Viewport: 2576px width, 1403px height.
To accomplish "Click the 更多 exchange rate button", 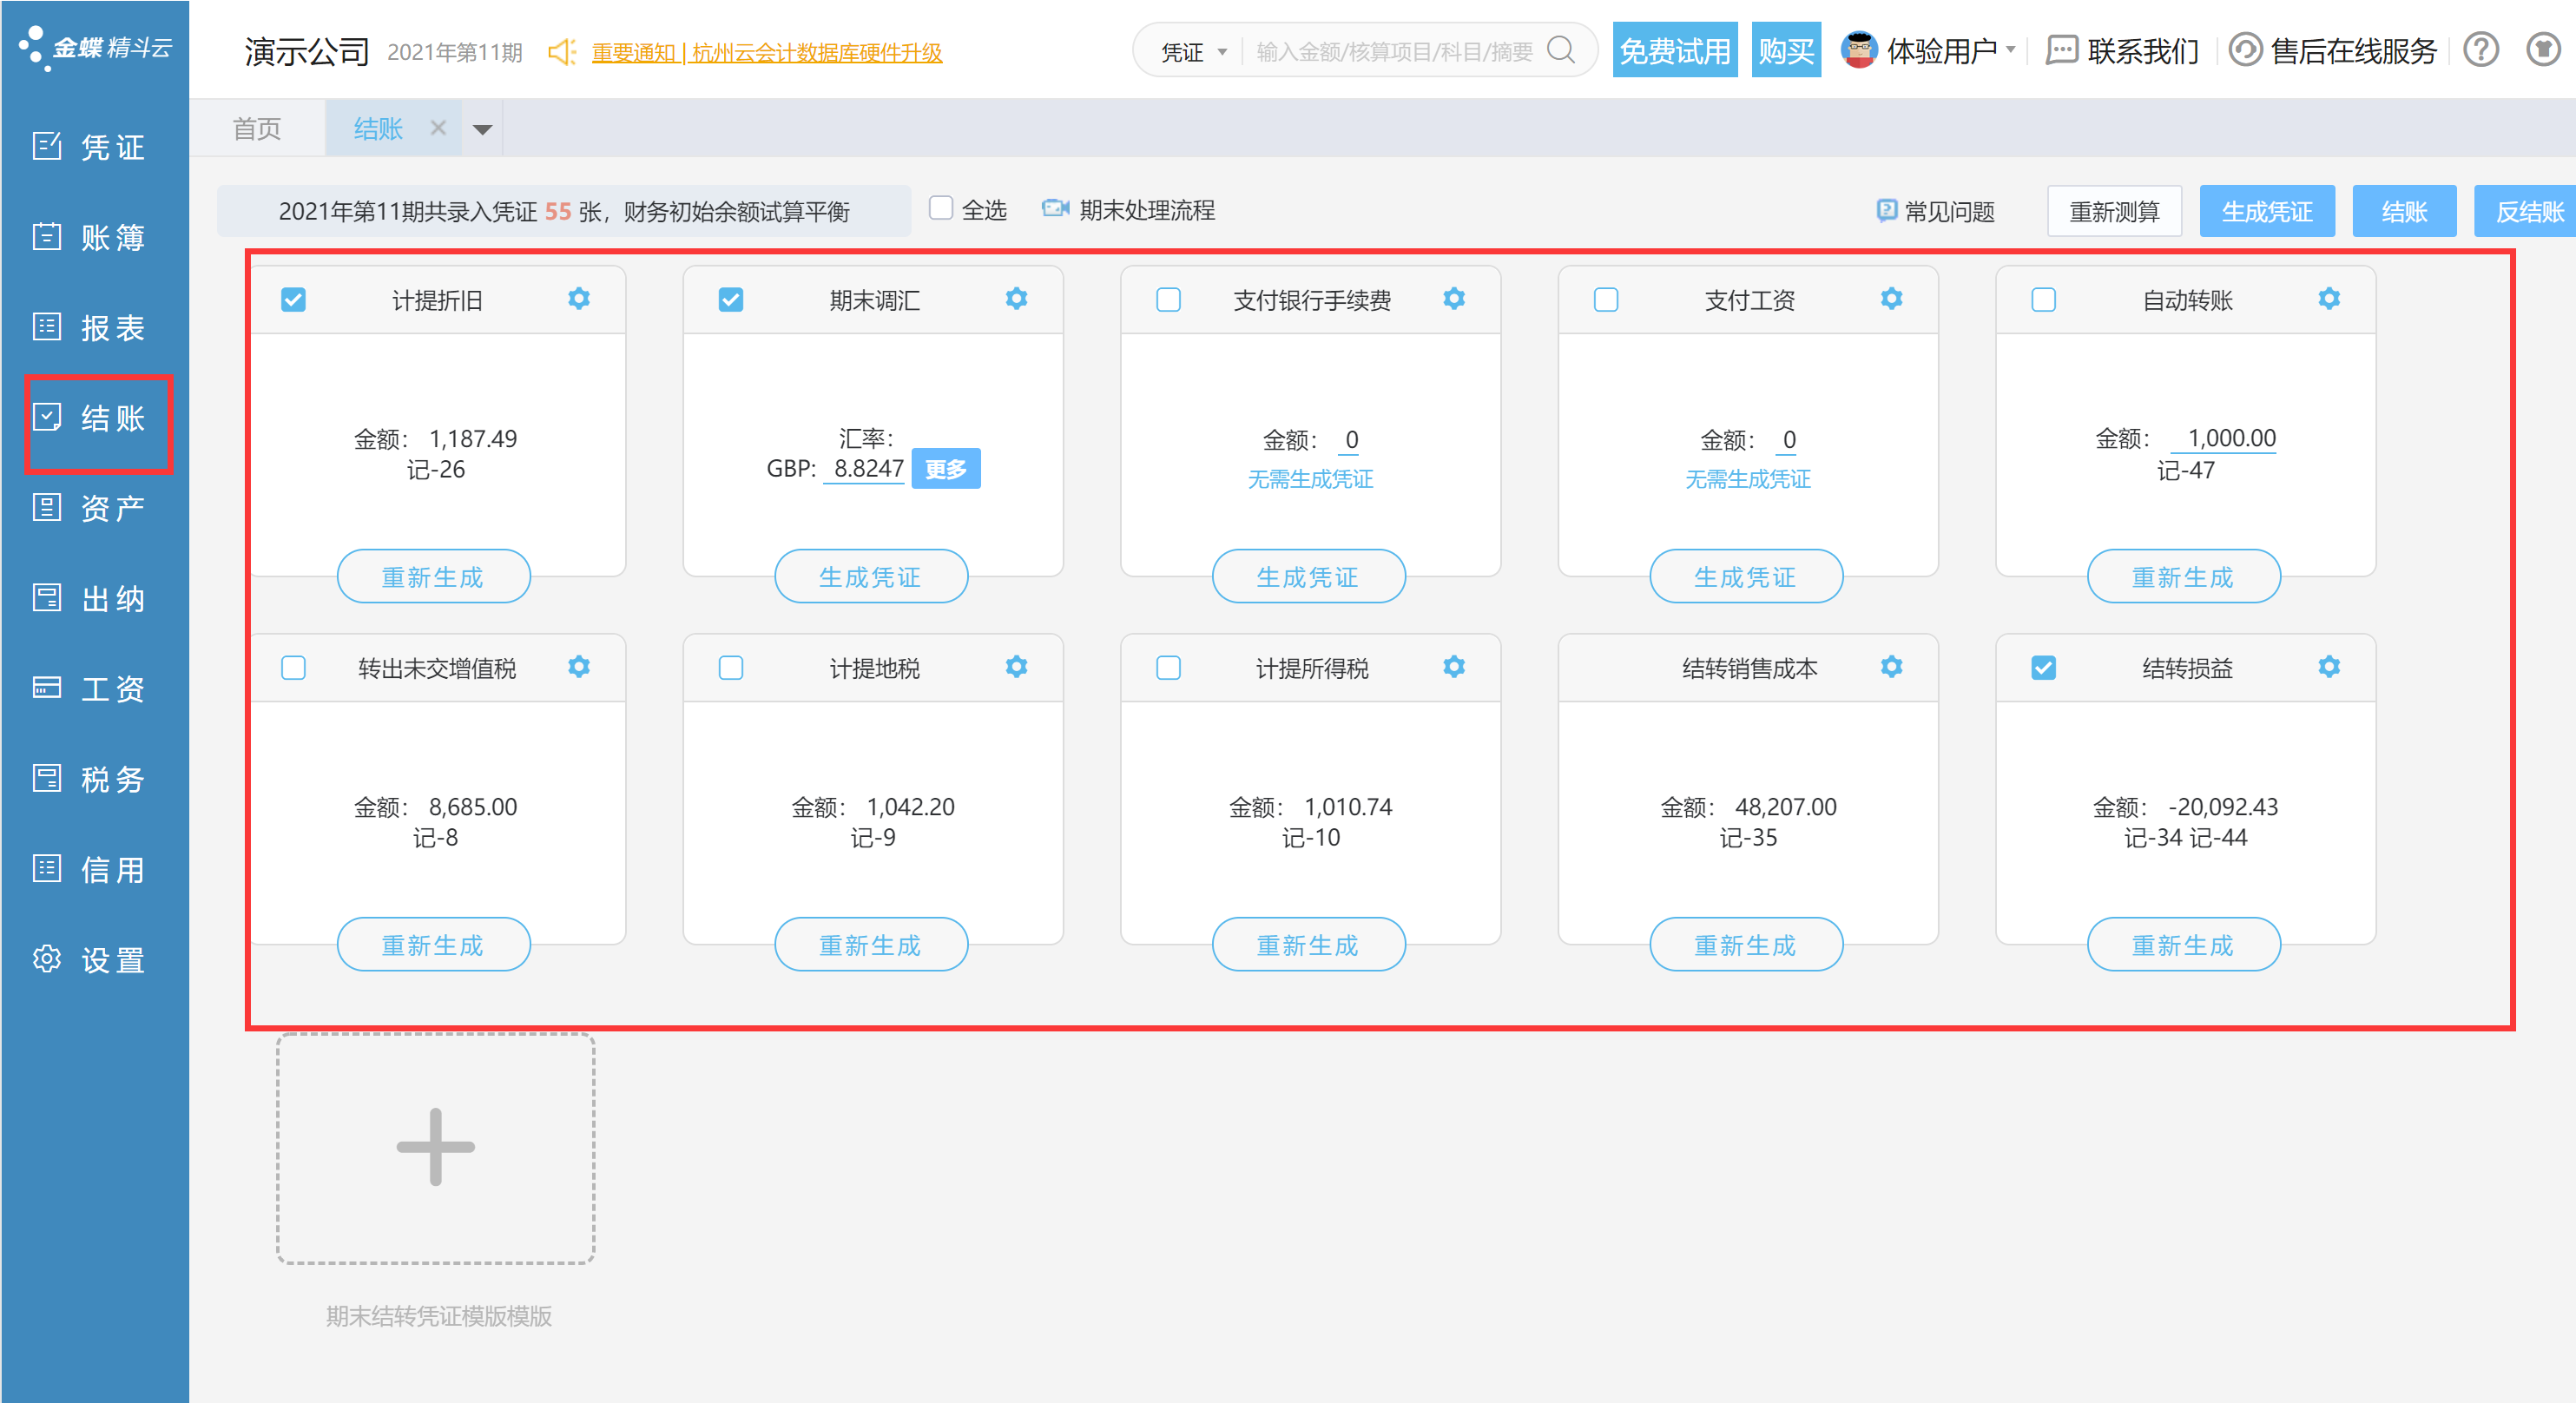I will coord(945,469).
